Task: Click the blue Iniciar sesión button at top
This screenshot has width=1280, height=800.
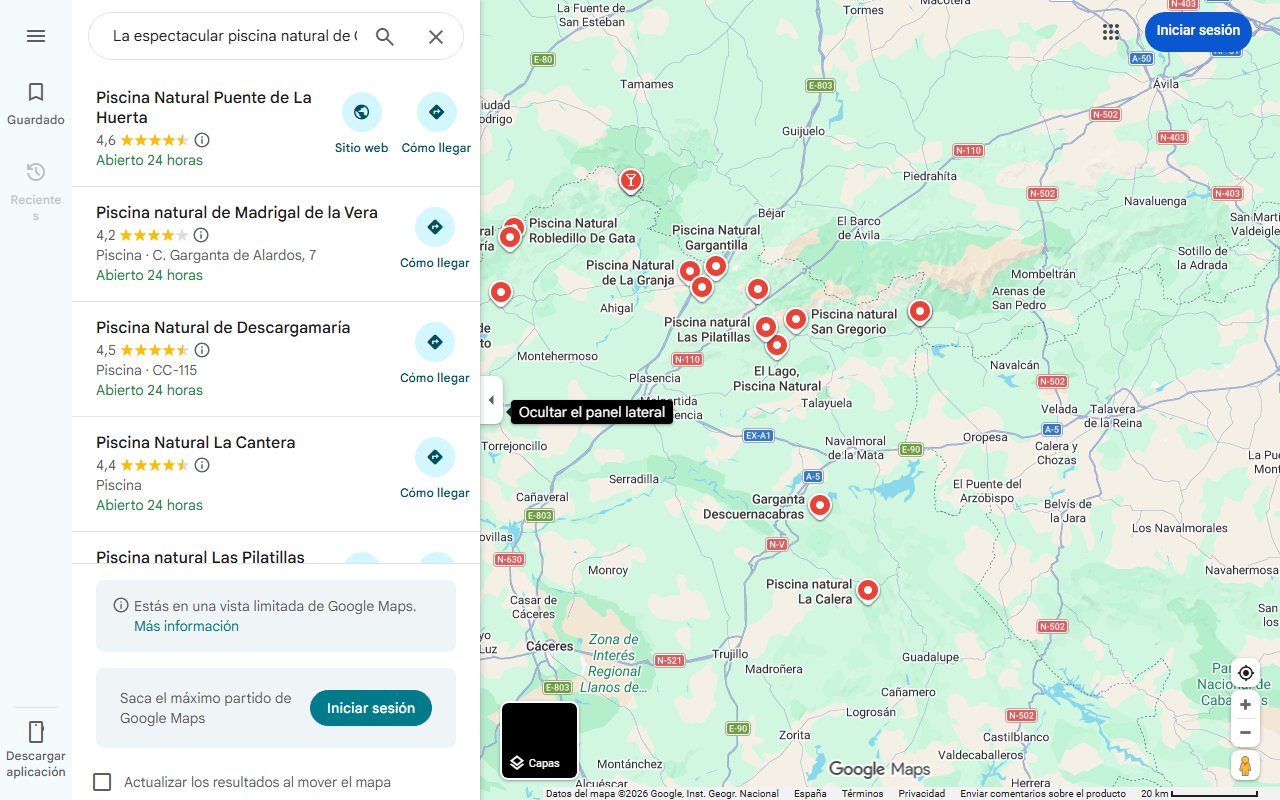Action: click(1198, 31)
